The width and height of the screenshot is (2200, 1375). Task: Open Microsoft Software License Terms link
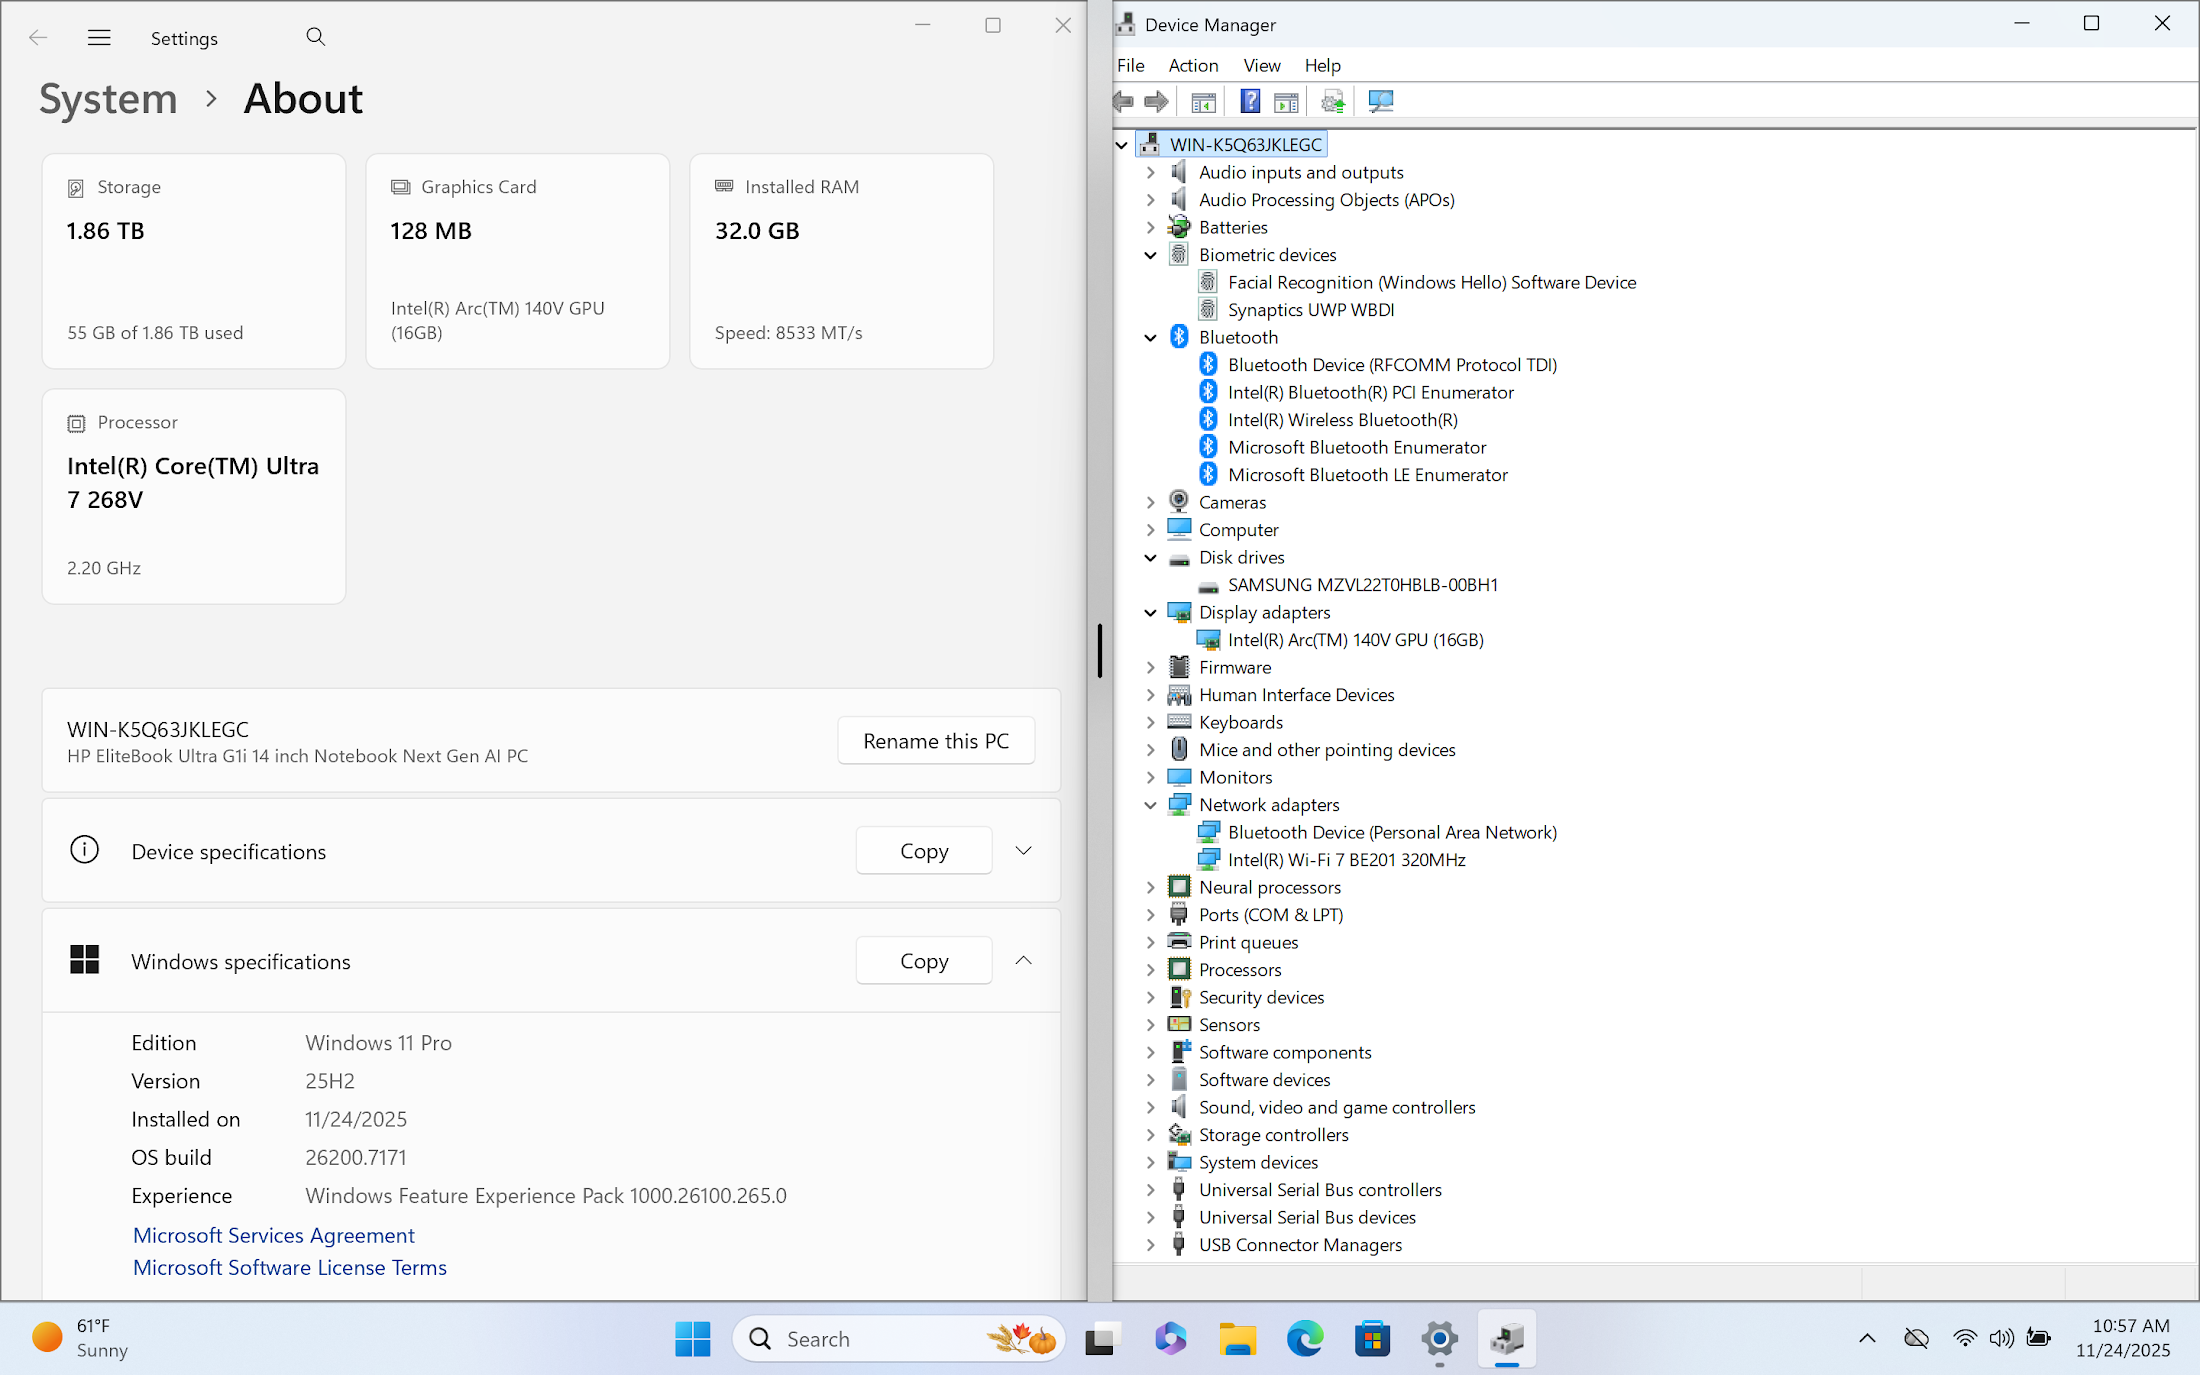(x=290, y=1267)
